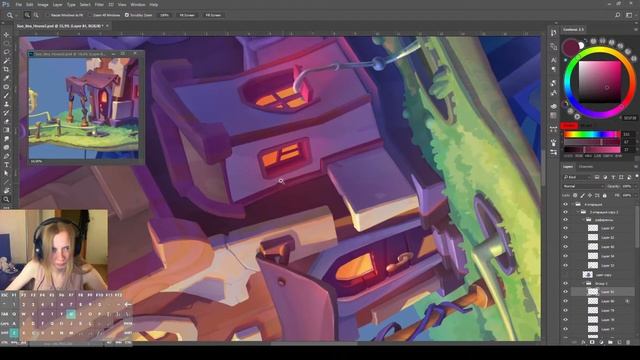Viewport: 640px width, 360px height.
Task: Select the Gradient tool
Action: pos(6,130)
